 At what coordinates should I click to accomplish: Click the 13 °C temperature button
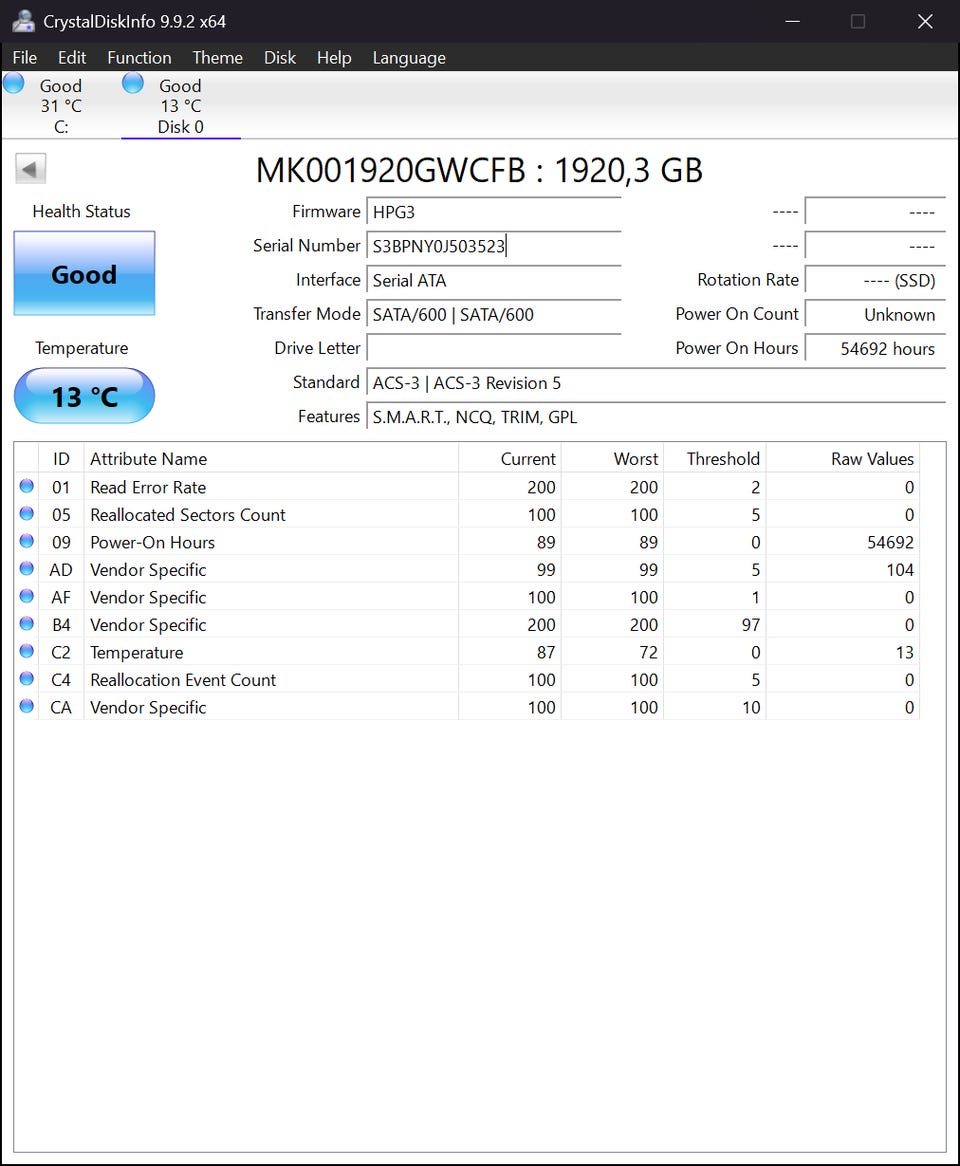click(84, 396)
